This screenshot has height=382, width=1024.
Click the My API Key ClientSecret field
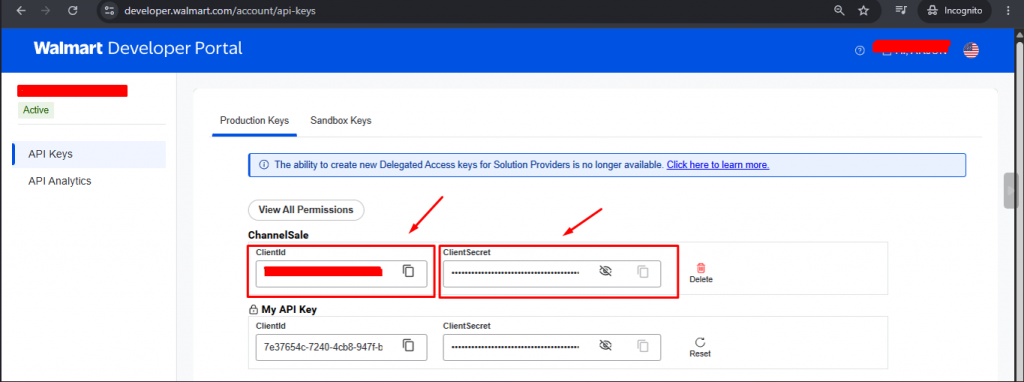tap(552, 347)
